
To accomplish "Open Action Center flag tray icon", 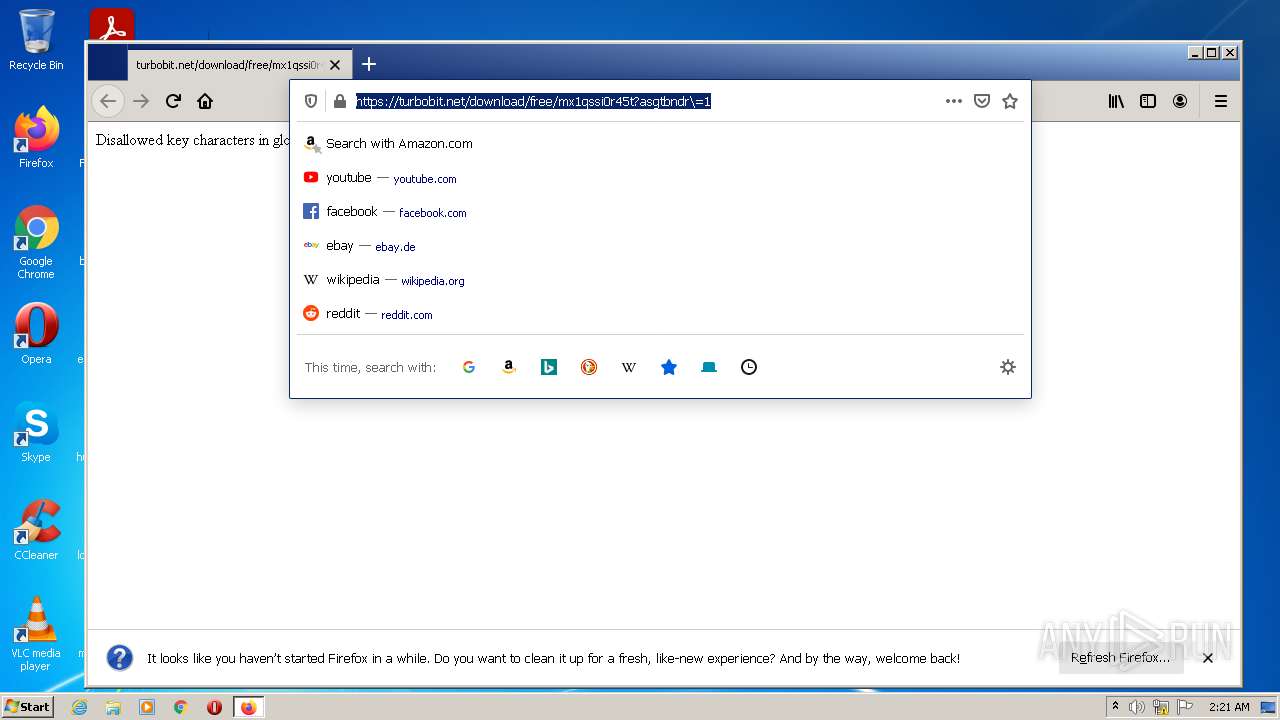I will 1185,707.
